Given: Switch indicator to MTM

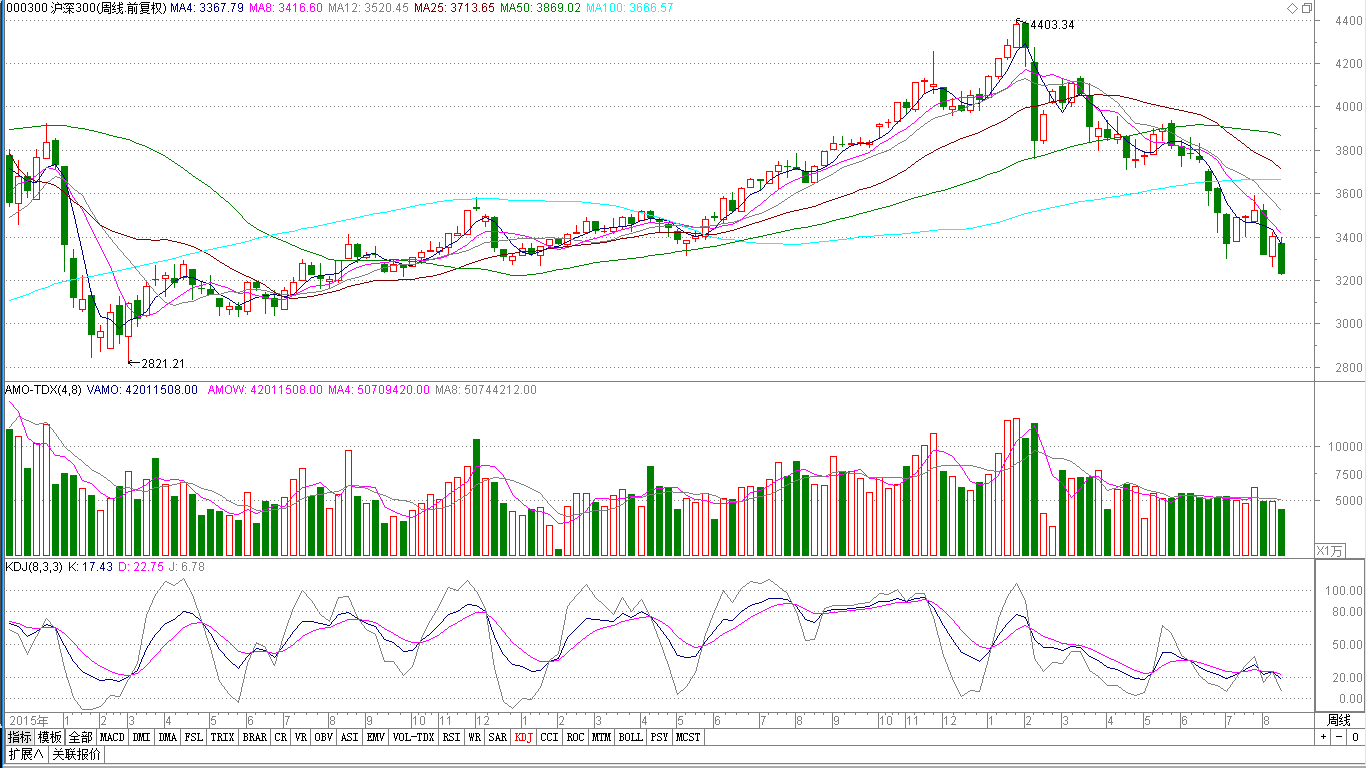Looking at the screenshot, I should [601, 737].
